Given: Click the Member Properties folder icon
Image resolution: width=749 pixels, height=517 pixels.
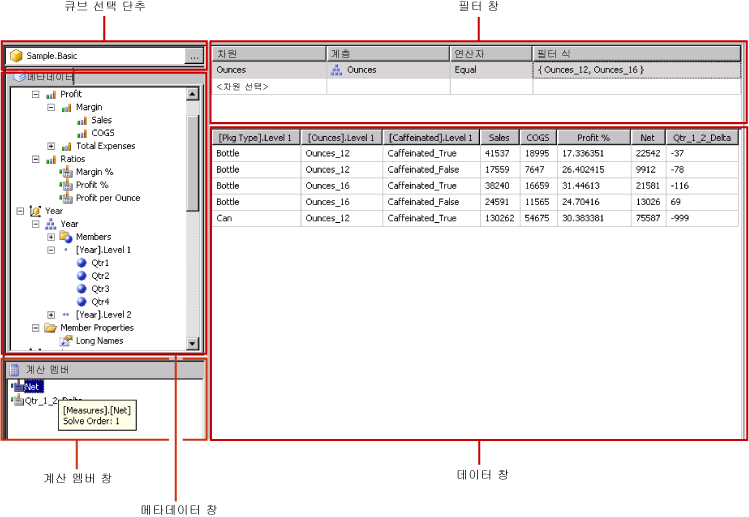Looking at the screenshot, I should click(50, 328).
